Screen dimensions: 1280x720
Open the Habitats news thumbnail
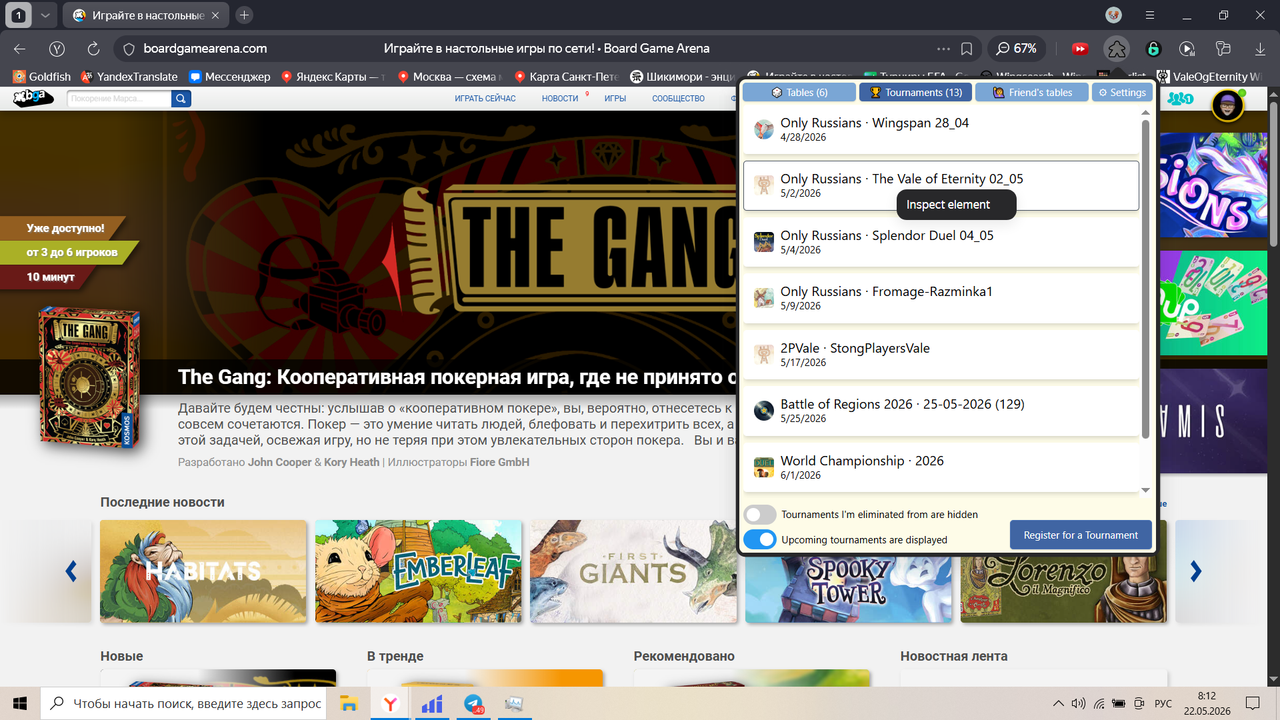pyautogui.click(x=203, y=571)
